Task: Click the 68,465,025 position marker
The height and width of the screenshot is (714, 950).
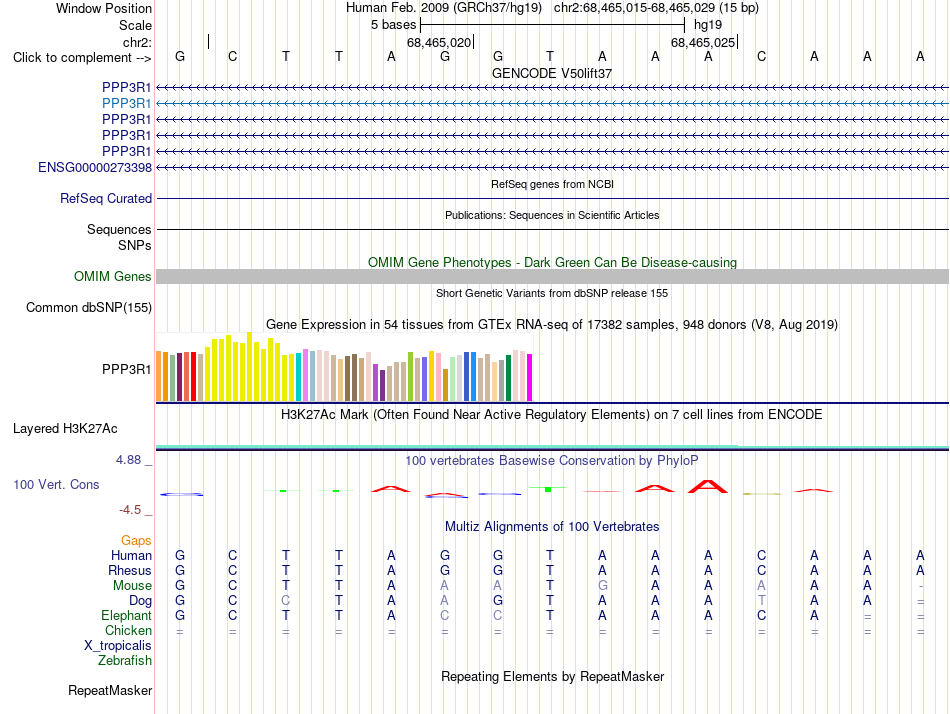Action: (x=703, y=42)
